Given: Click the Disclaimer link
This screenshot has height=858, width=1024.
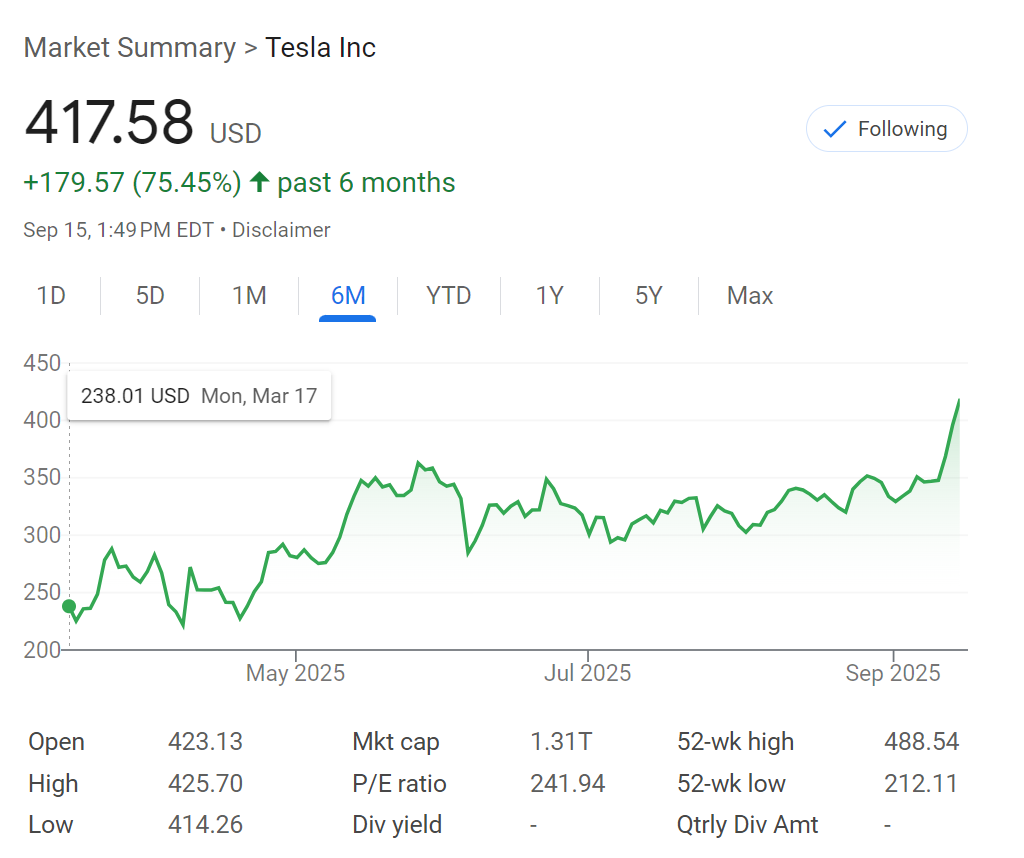Looking at the screenshot, I should (281, 230).
